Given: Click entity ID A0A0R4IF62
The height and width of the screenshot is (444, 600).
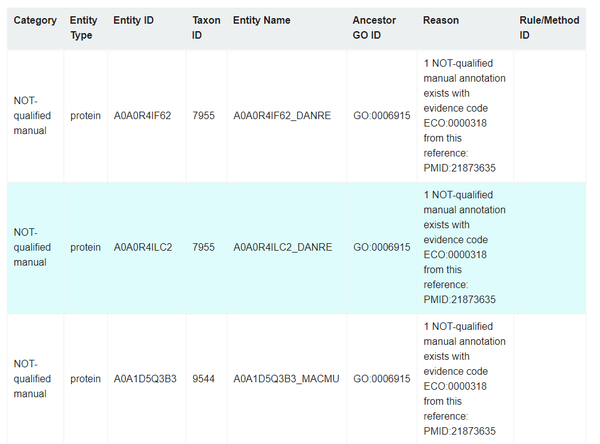Looking at the screenshot, I should tap(142, 115).
